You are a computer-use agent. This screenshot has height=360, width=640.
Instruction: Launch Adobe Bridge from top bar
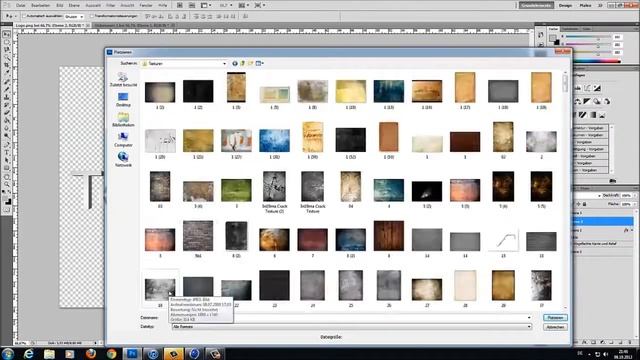180,5
